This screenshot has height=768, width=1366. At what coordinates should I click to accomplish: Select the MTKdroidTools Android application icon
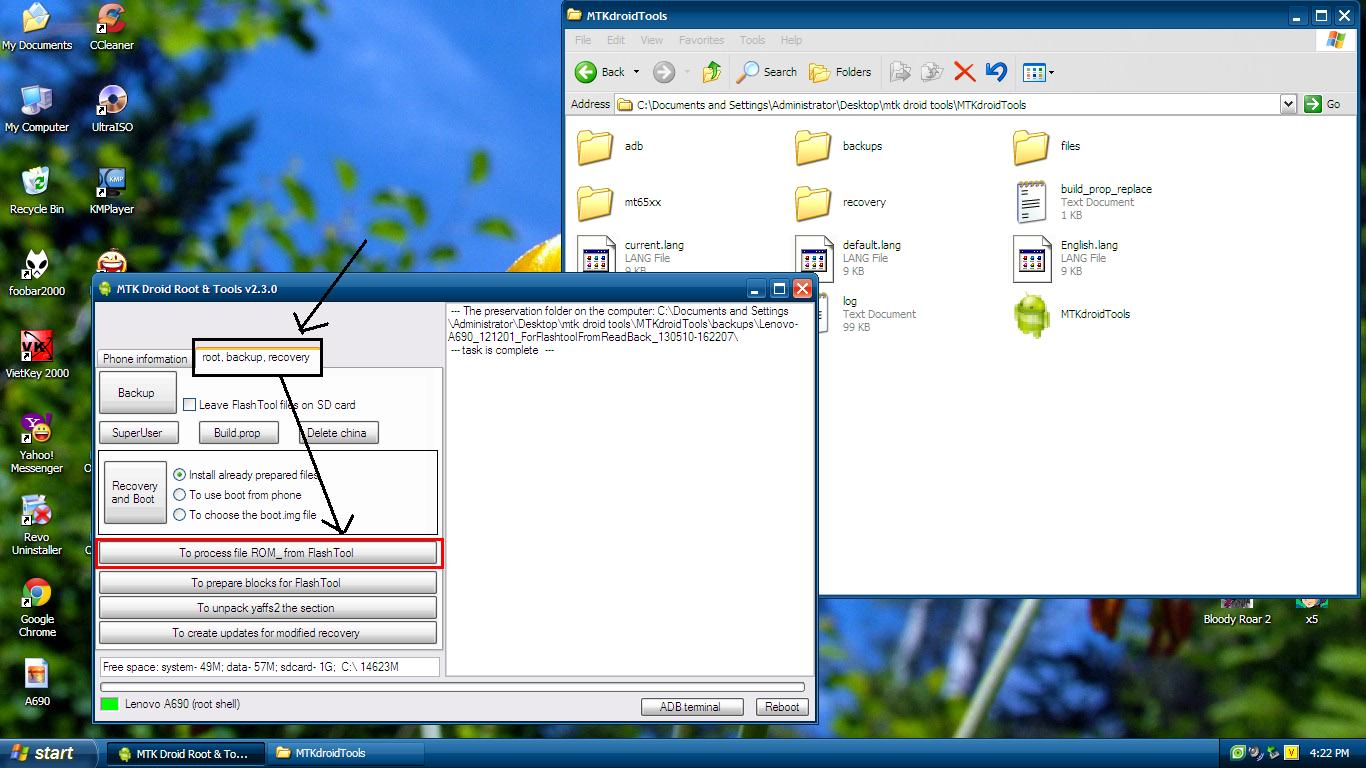(1032, 314)
